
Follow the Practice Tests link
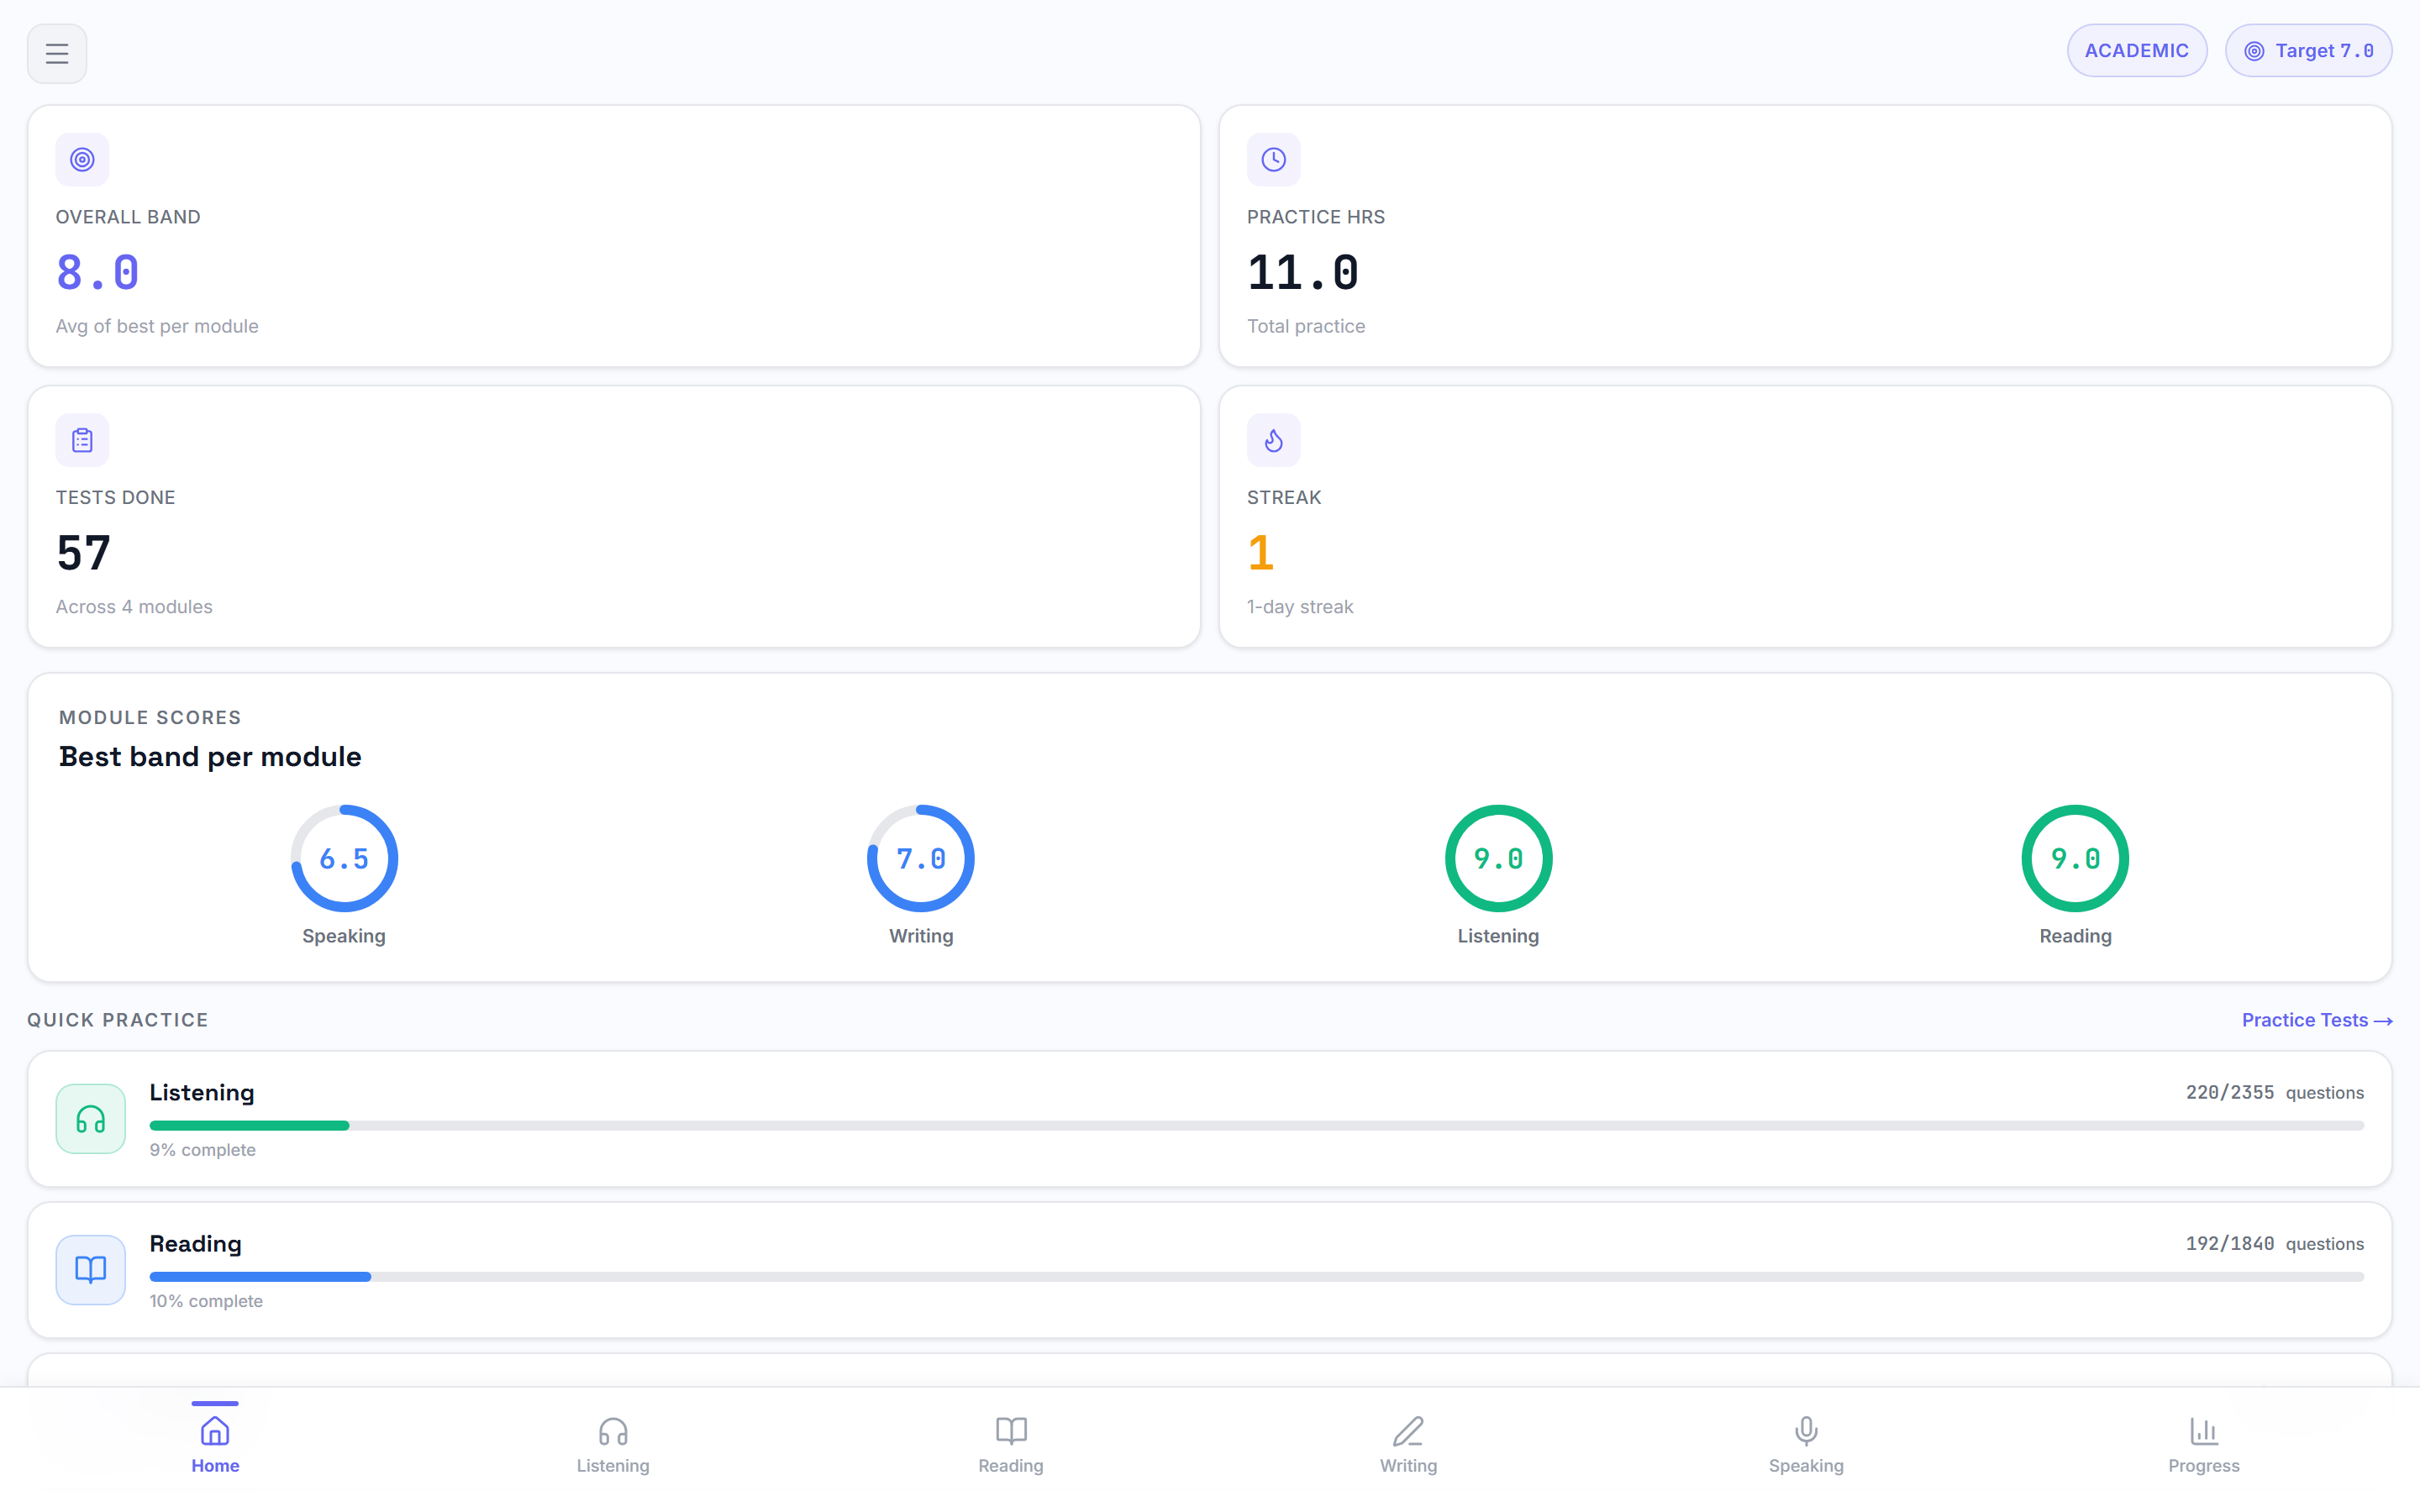pyautogui.click(x=2316, y=1020)
